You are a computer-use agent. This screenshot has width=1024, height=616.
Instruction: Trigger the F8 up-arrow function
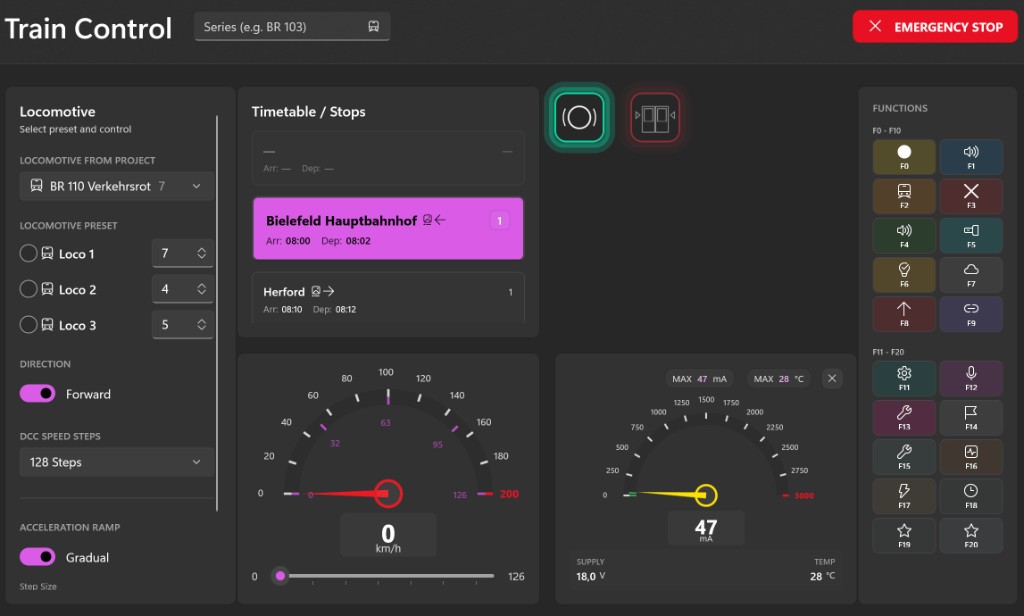tap(904, 314)
